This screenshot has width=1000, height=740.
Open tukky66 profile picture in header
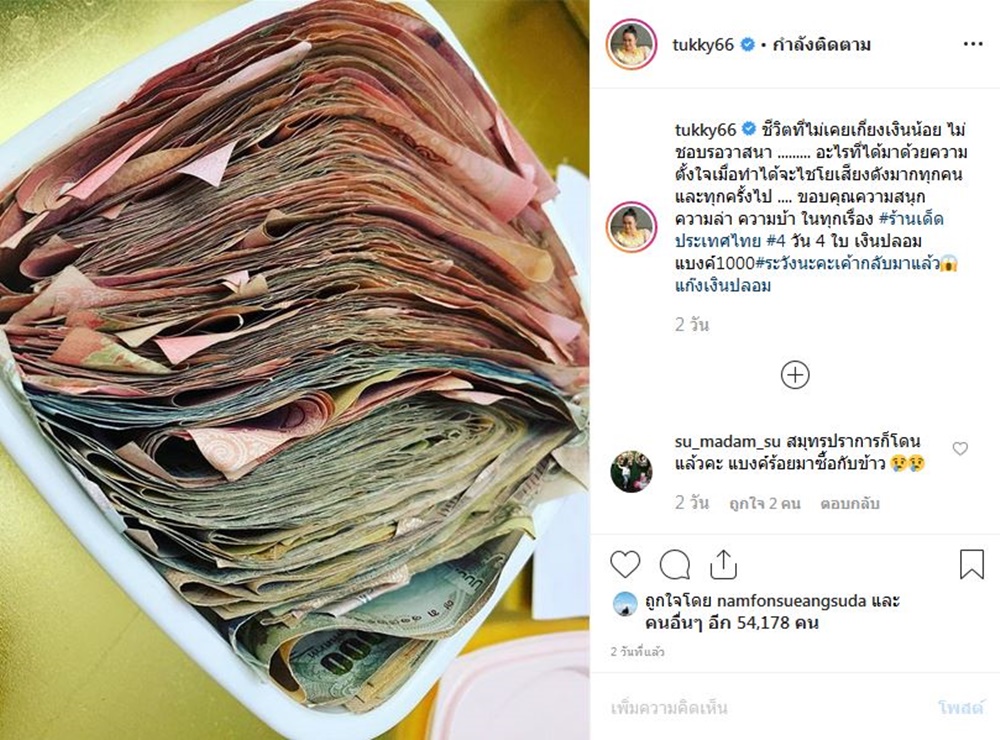tap(631, 44)
